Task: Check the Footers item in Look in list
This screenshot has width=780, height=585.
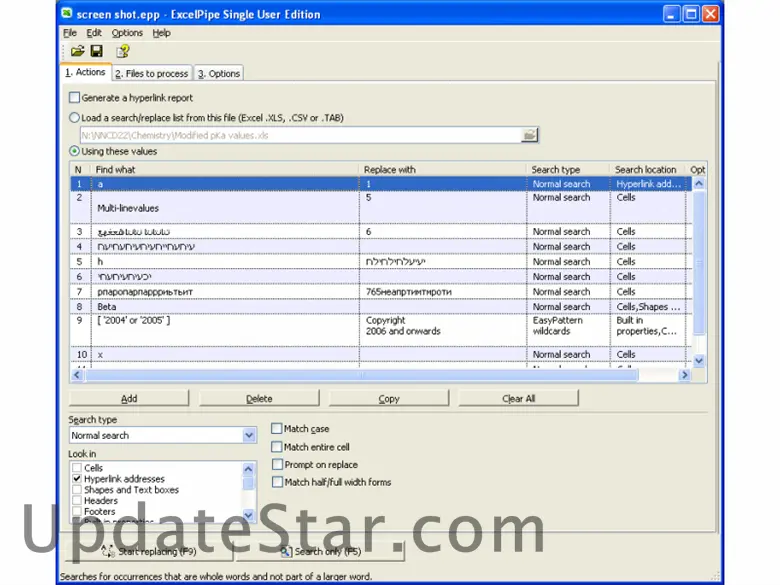Action: click(x=77, y=511)
